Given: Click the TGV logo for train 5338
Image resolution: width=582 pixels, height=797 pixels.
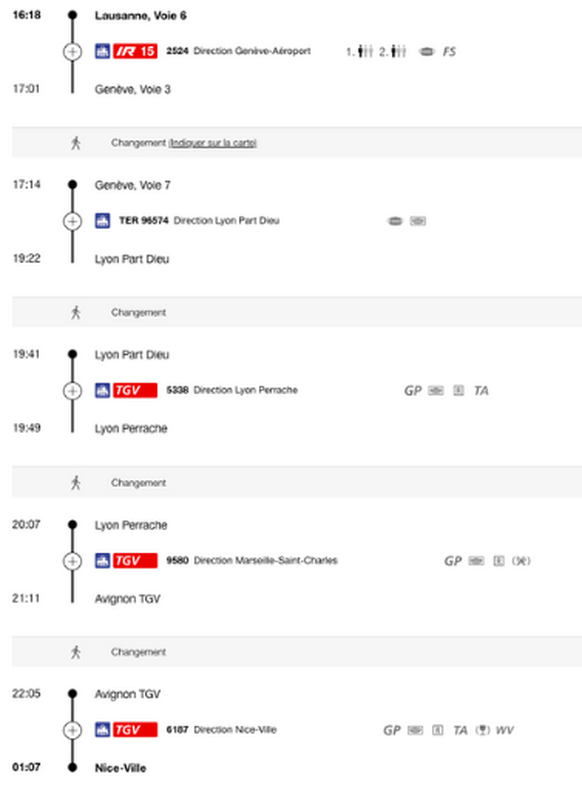Looking at the screenshot, I should tap(135, 390).
